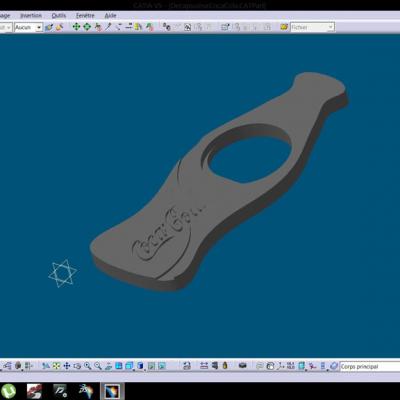This screenshot has height=400, width=400.
Task: Click the first green four-arrow move icon
Action: pos(76,27)
